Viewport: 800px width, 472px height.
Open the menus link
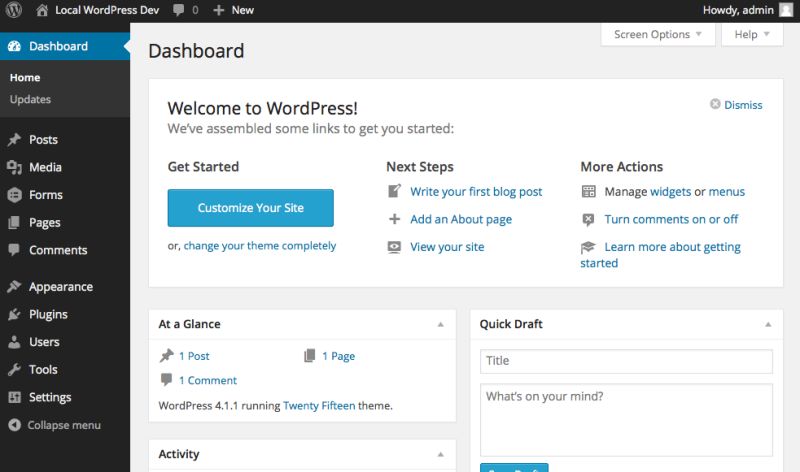(x=727, y=191)
